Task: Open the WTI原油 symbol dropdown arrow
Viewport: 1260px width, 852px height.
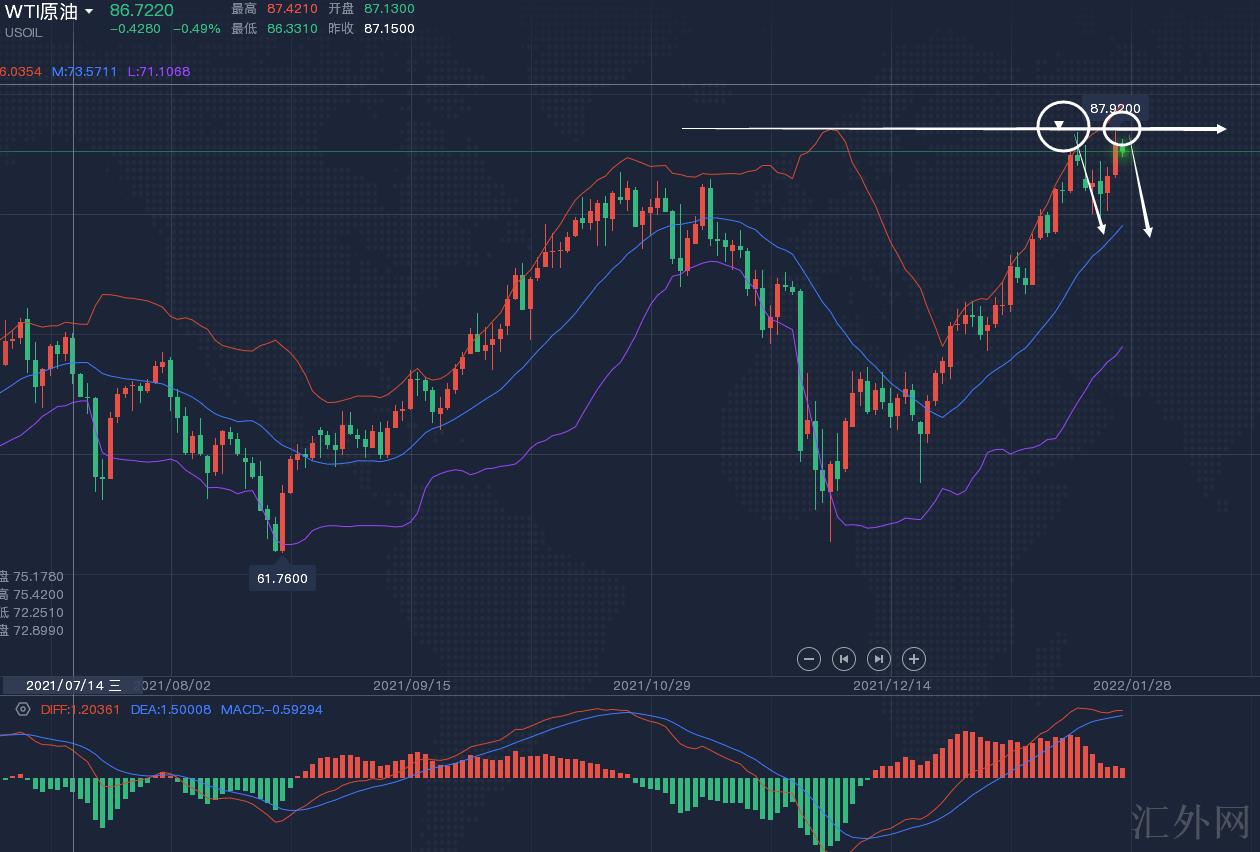Action: tap(89, 12)
